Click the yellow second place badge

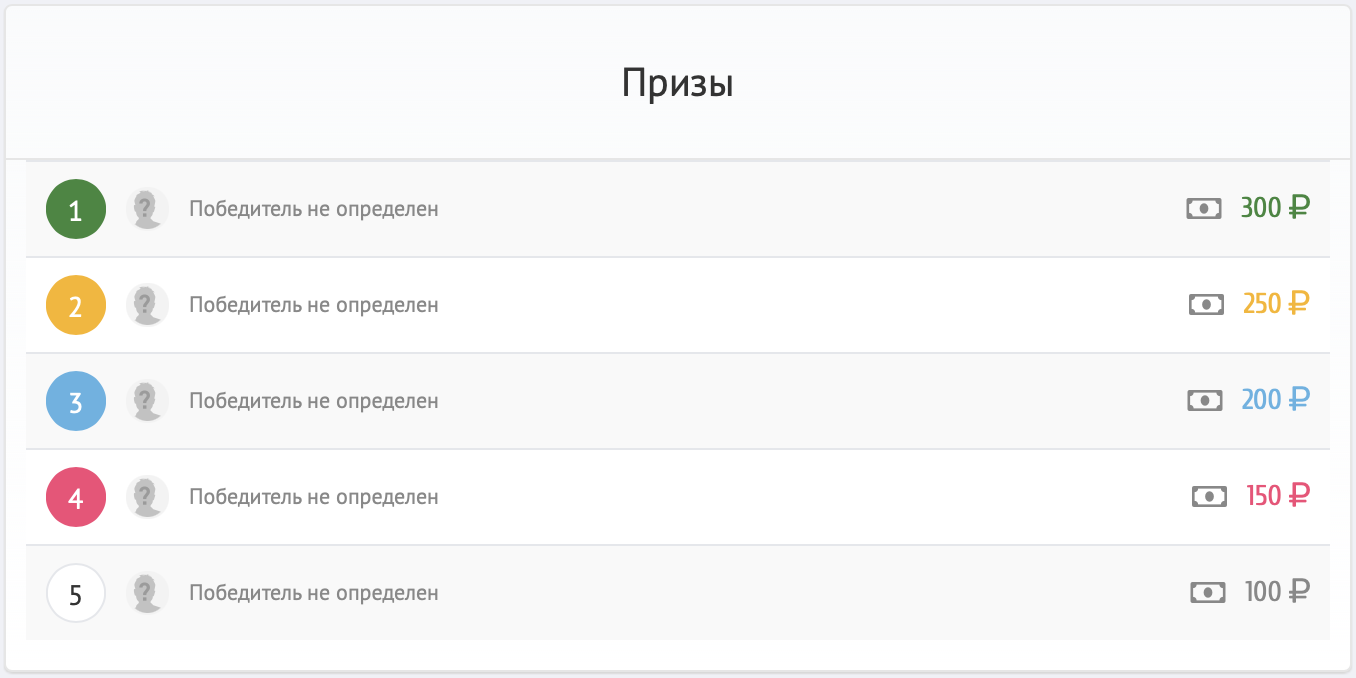[76, 305]
